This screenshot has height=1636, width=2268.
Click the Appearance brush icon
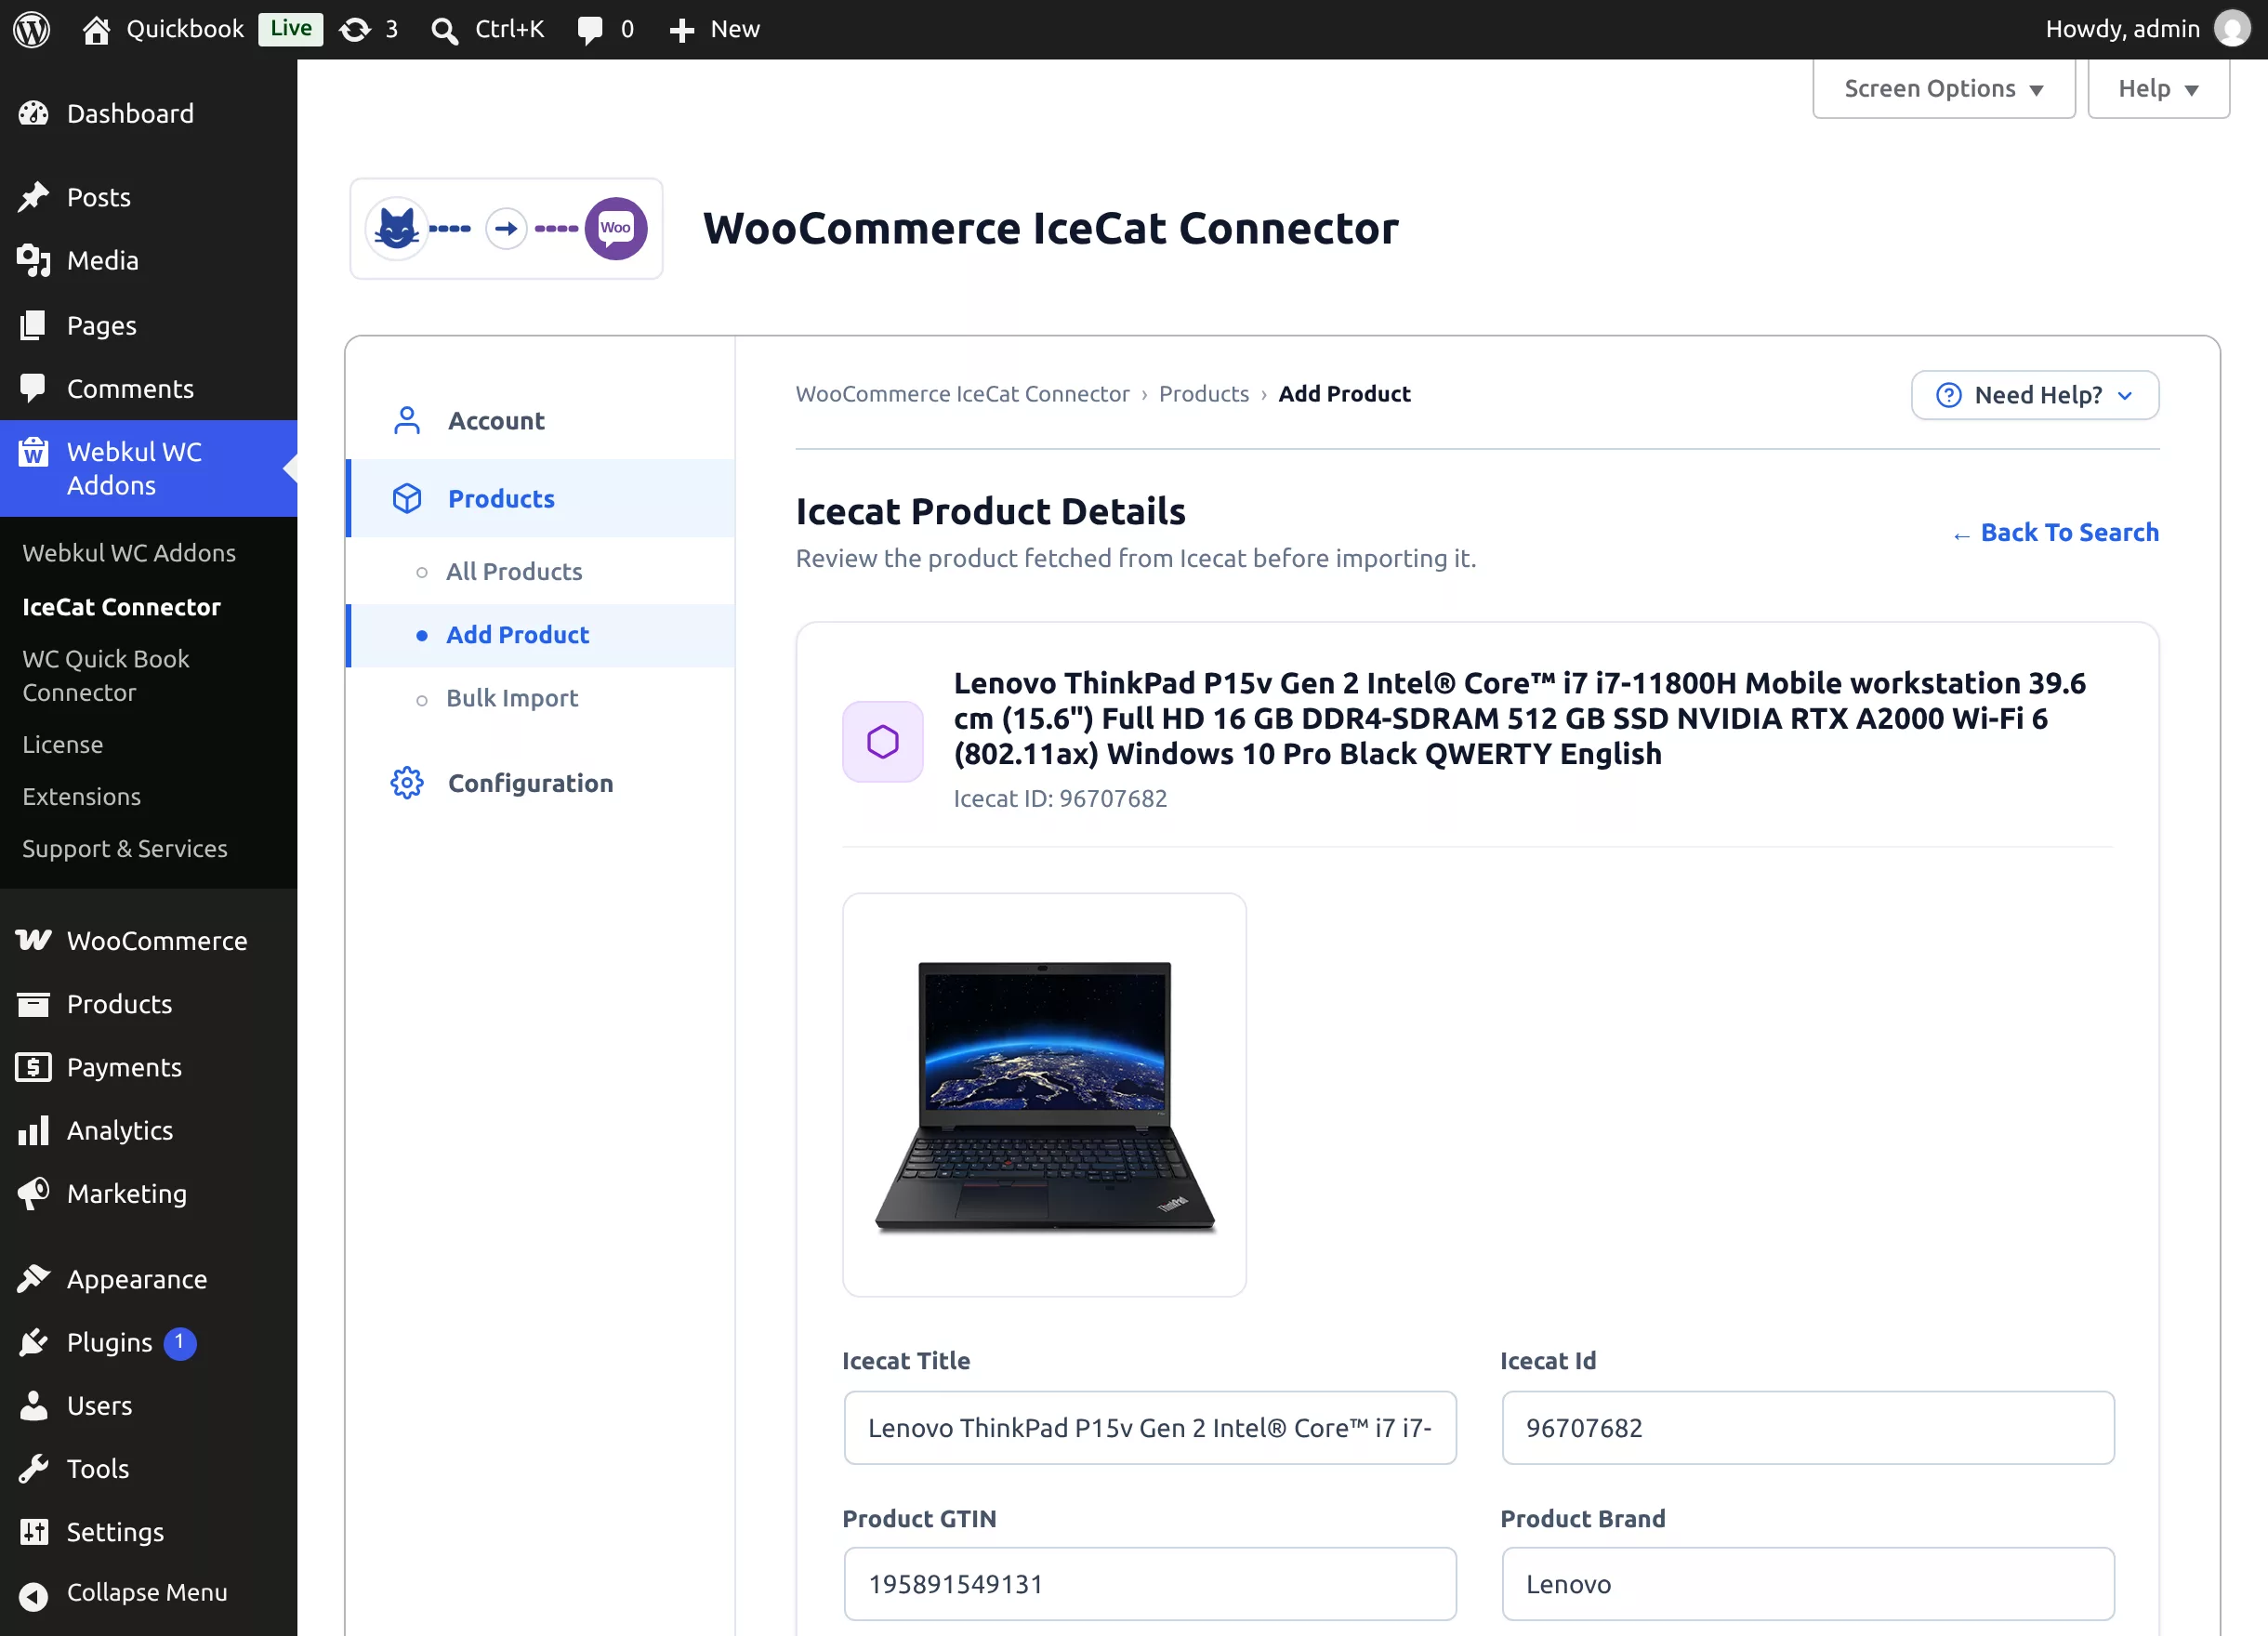[x=33, y=1278]
